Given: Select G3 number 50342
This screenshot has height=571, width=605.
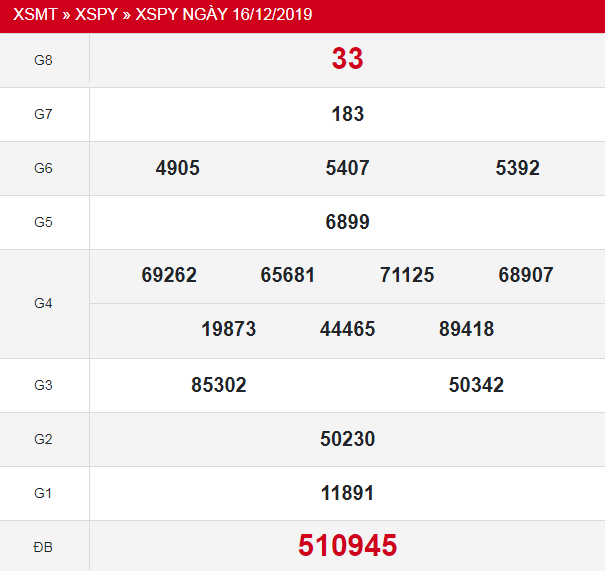Looking at the screenshot, I should 476,385.
